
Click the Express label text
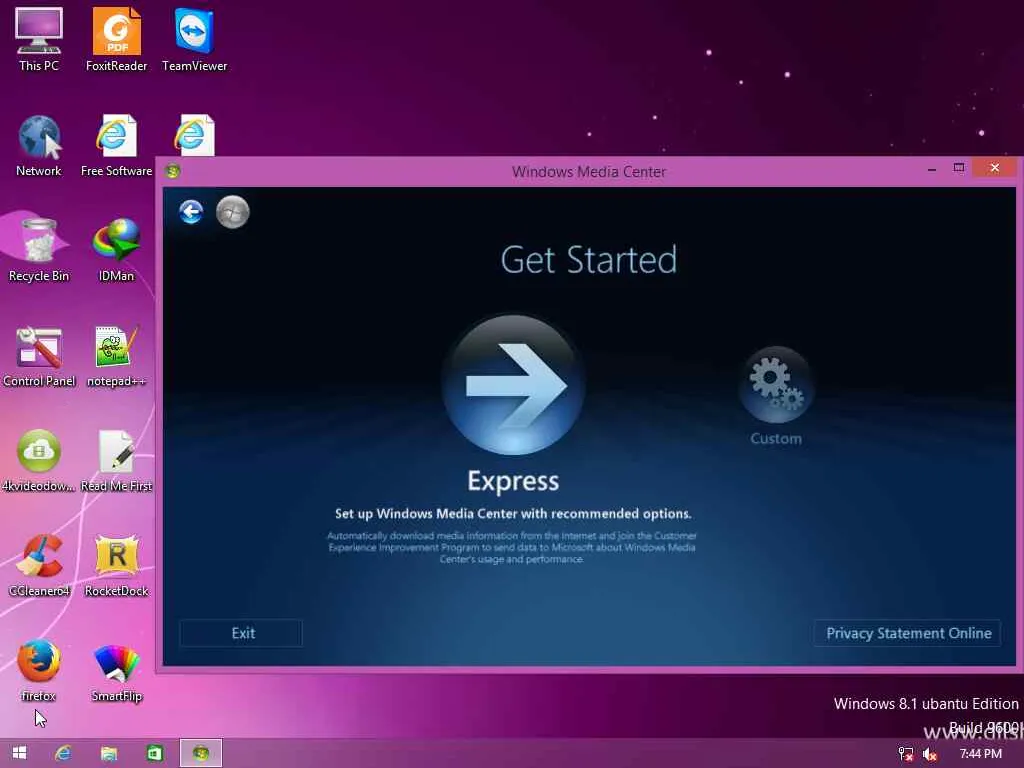(x=513, y=481)
